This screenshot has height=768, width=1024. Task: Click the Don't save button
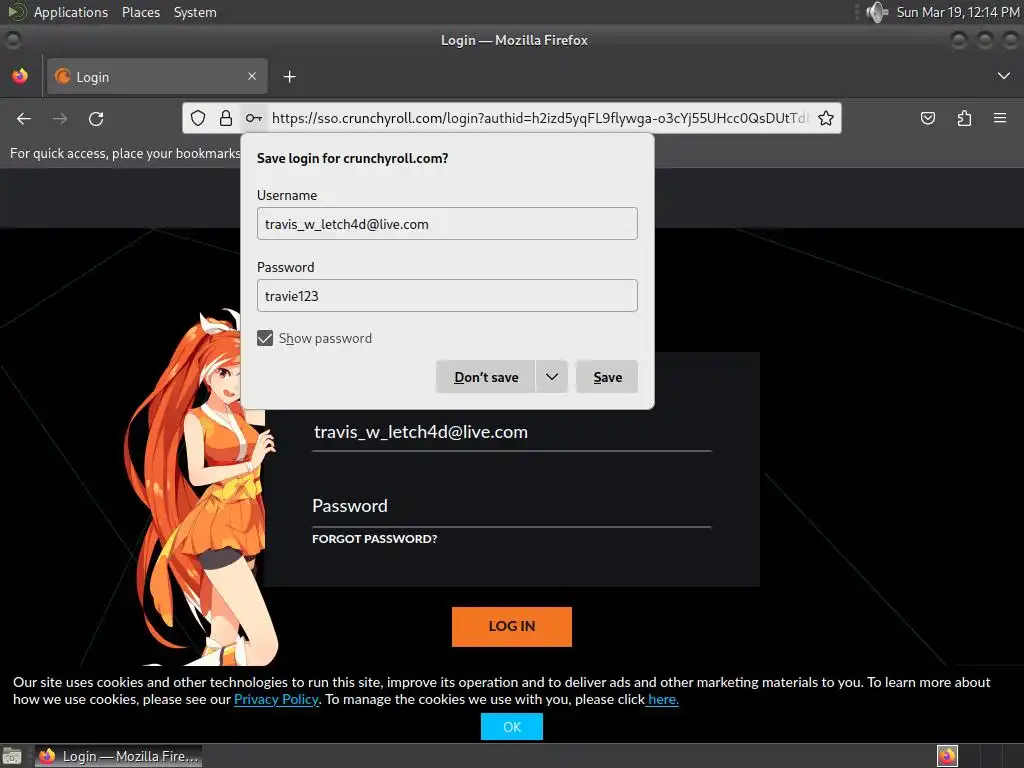click(486, 377)
